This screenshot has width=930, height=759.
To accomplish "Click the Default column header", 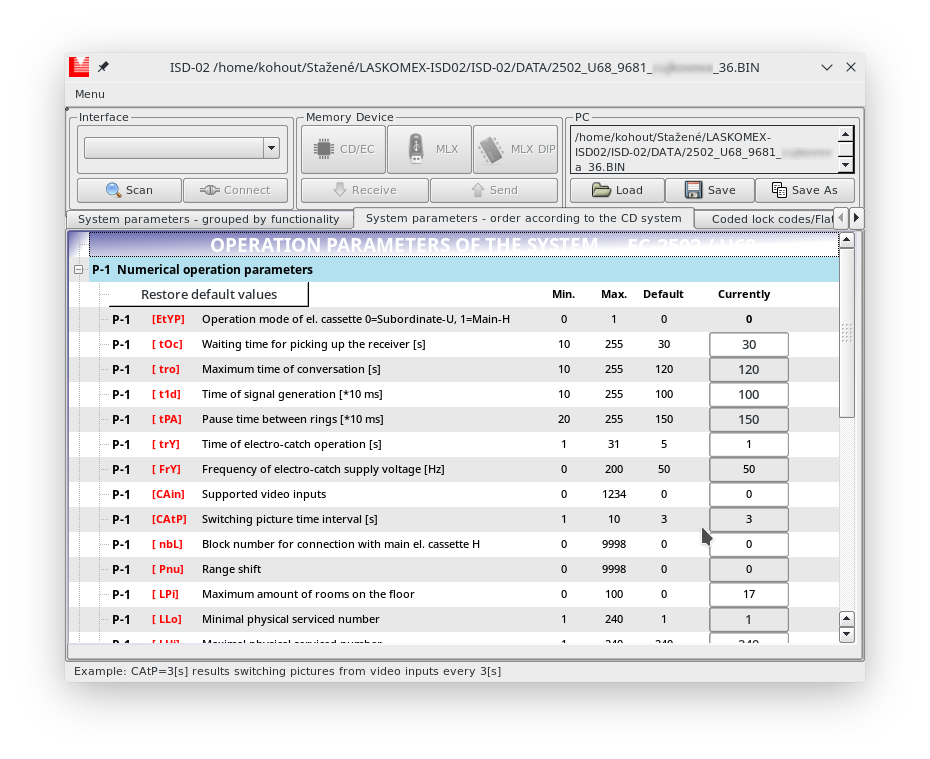I will point(663,294).
